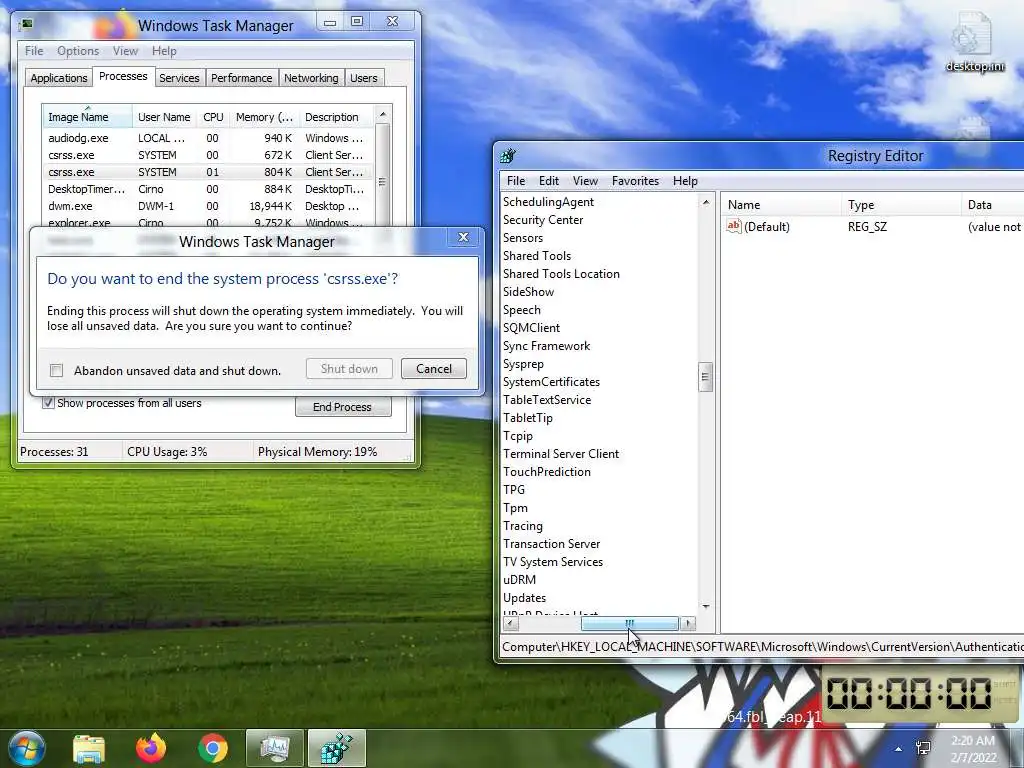Image resolution: width=1024 pixels, height=768 pixels.
Task: Select Registry Editor taskbar button
Action: tap(336, 748)
